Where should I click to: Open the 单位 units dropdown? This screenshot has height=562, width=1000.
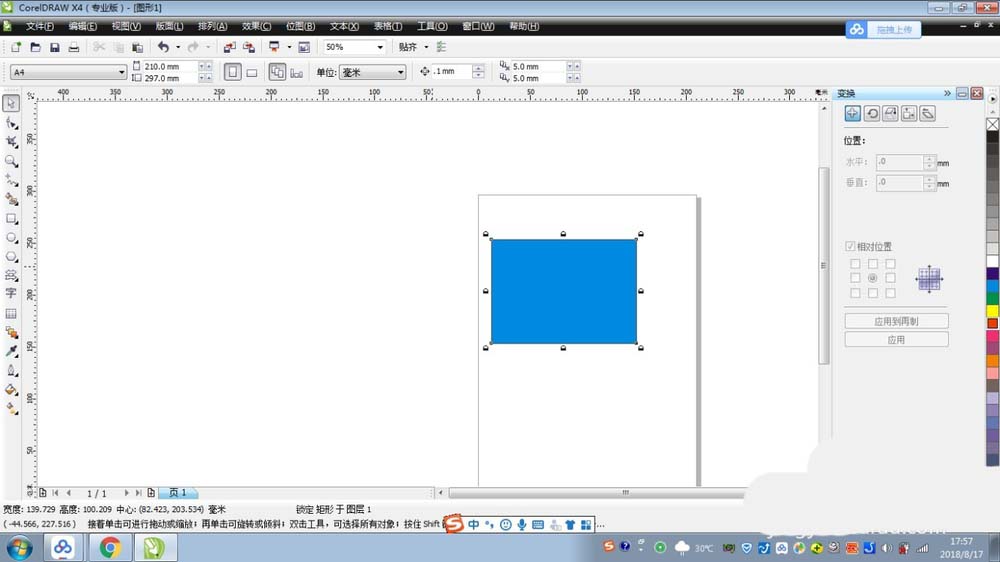pos(400,72)
